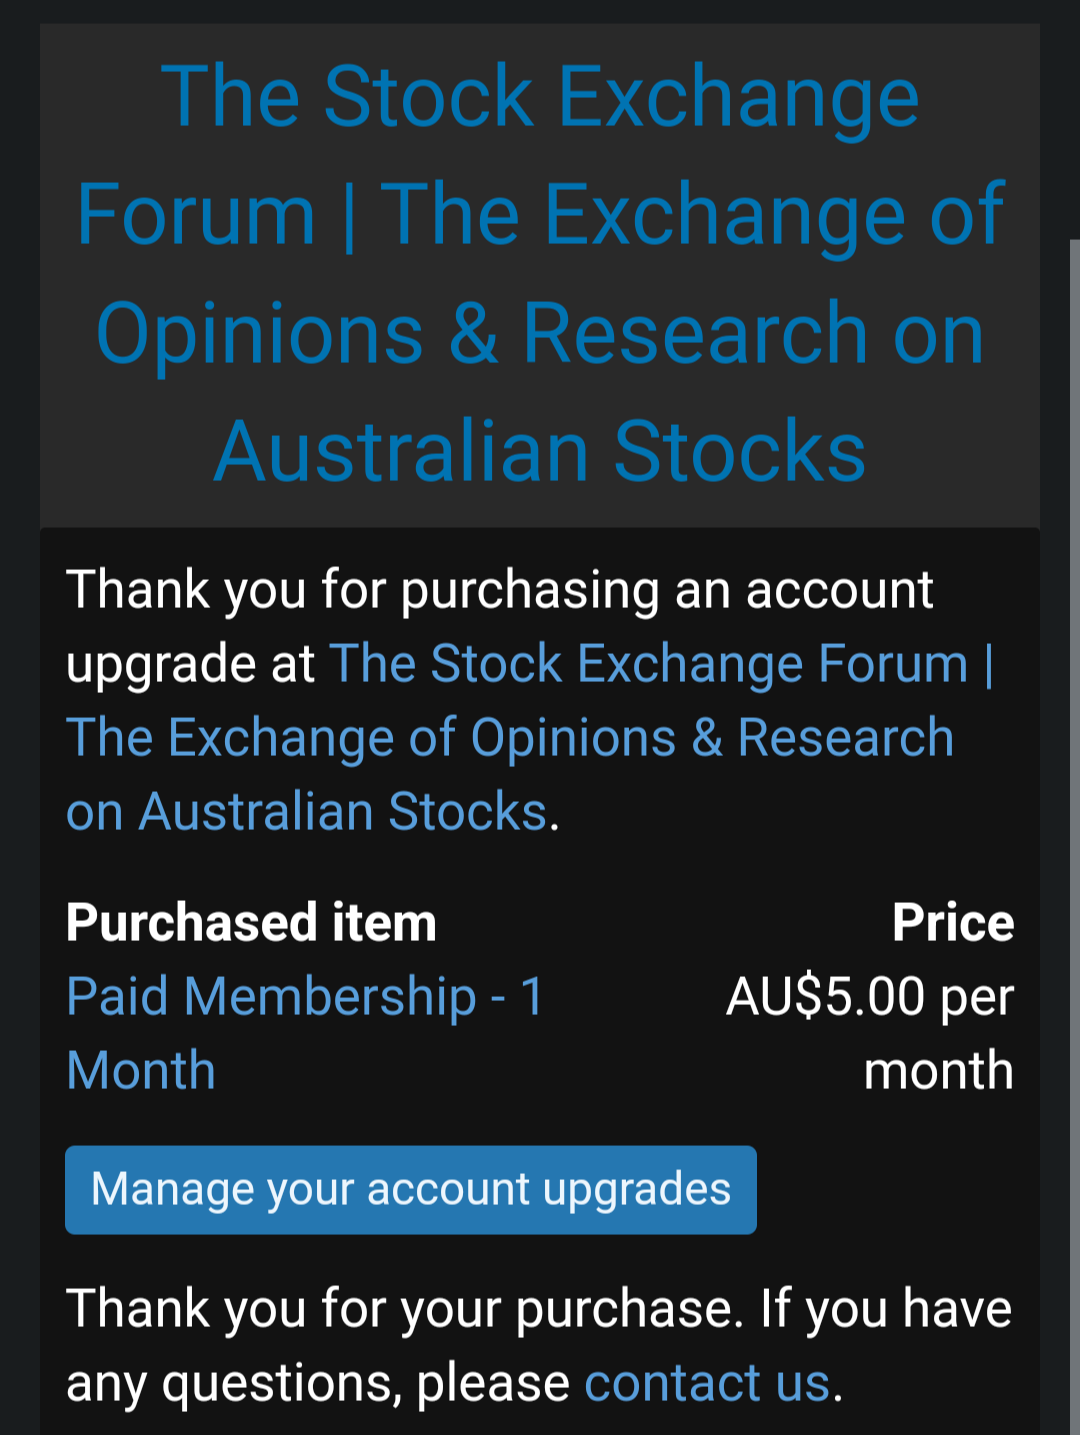Open the Paid Membership - 1 Month item
The height and width of the screenshot is (1435, 1080).
[305, 997]
